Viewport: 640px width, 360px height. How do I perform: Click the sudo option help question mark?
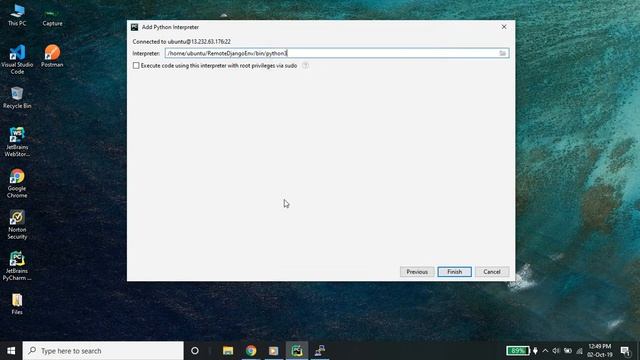tap(305, 65)
